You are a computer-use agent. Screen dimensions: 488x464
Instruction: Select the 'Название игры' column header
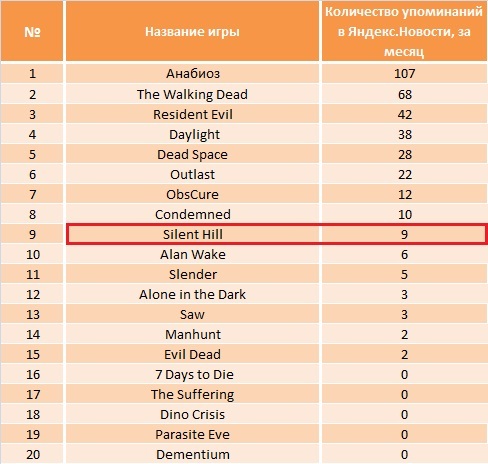(192, 31)
